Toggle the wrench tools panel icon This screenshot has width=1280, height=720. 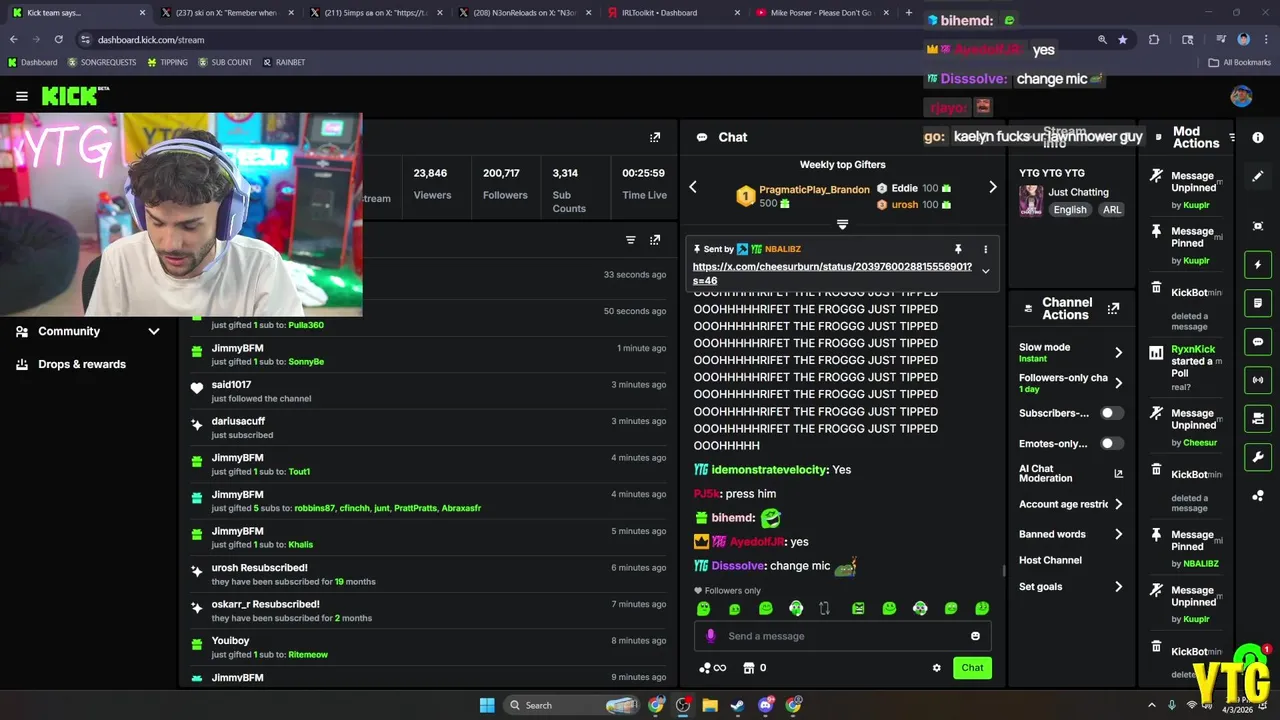tap(1258, 457)
